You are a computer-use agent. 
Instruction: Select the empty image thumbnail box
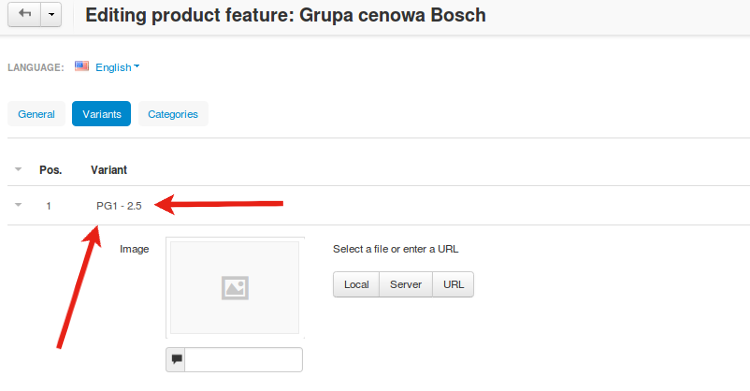pyautogui.click(x=235, y=288)
